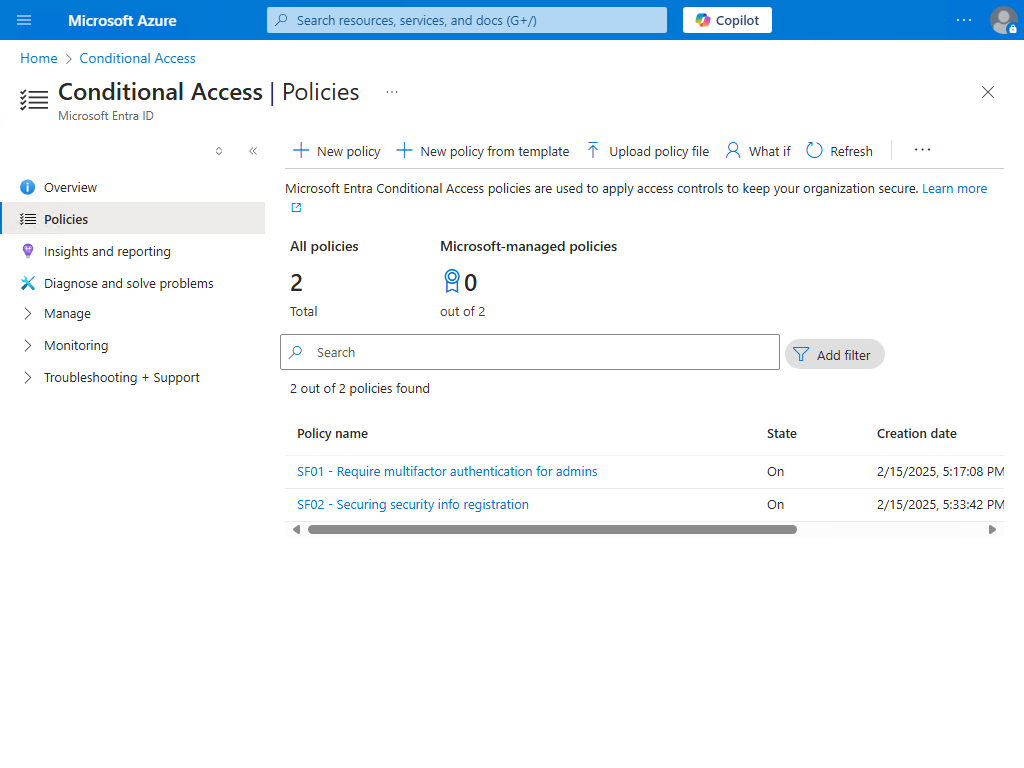Expand the Monitoring section
Image resolution: width=1024 pixels, height=768 pixels.
[x=27, y=345]
